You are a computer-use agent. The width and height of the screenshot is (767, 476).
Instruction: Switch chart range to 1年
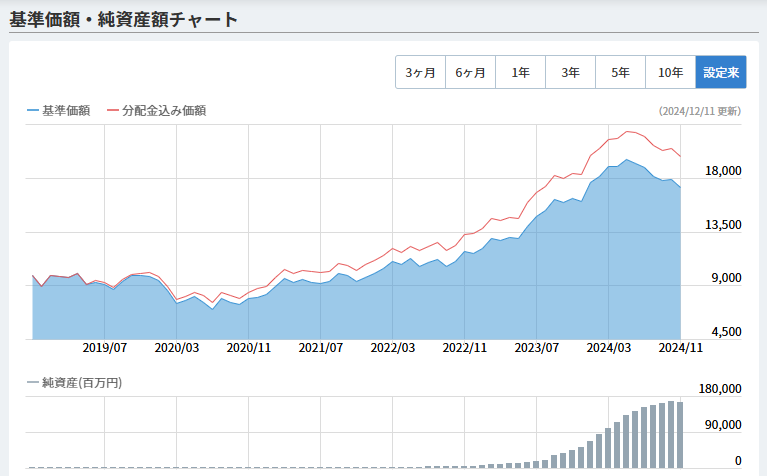tap(520, 72)
